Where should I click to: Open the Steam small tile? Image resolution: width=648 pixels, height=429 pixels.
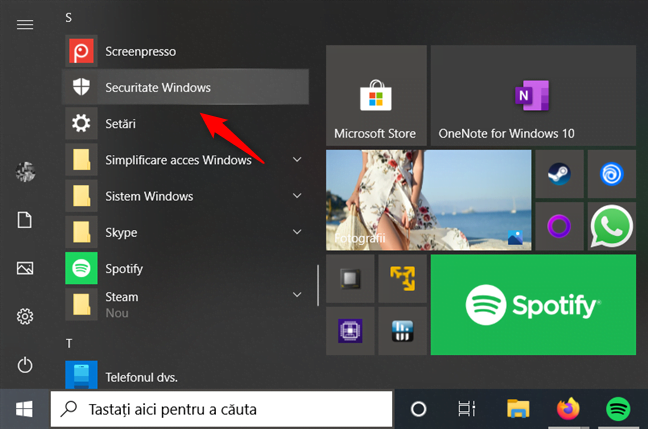(559, 174)
